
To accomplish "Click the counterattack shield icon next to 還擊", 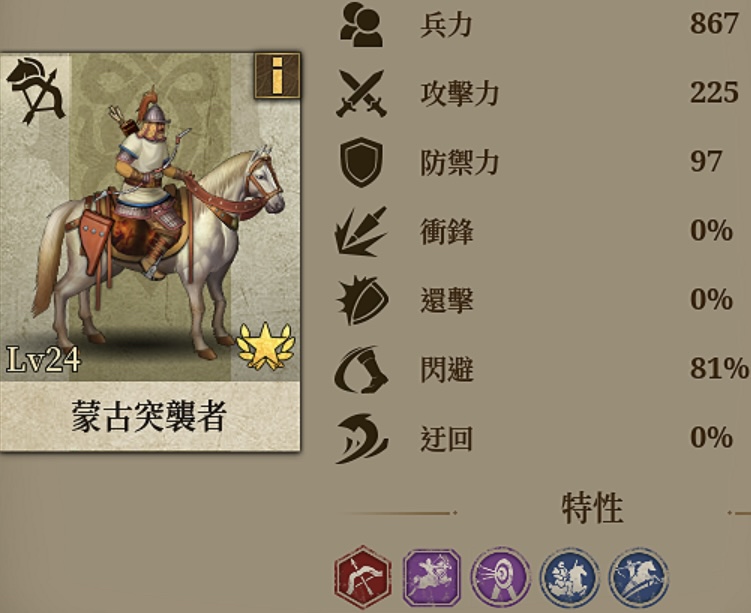I will (x=363, y=301).
